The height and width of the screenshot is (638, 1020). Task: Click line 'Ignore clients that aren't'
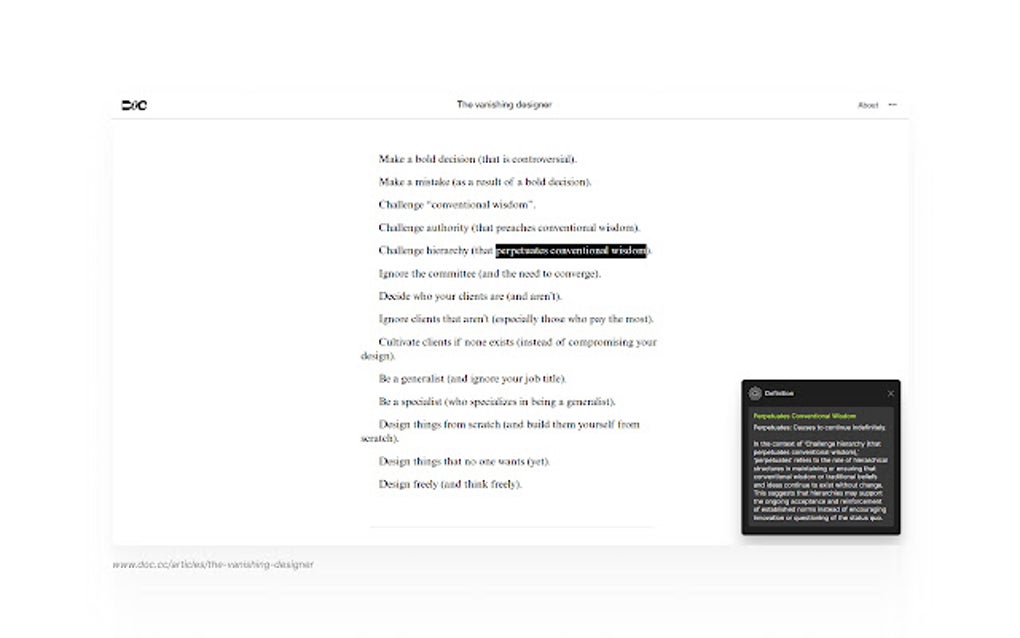[x=516, y=319]
